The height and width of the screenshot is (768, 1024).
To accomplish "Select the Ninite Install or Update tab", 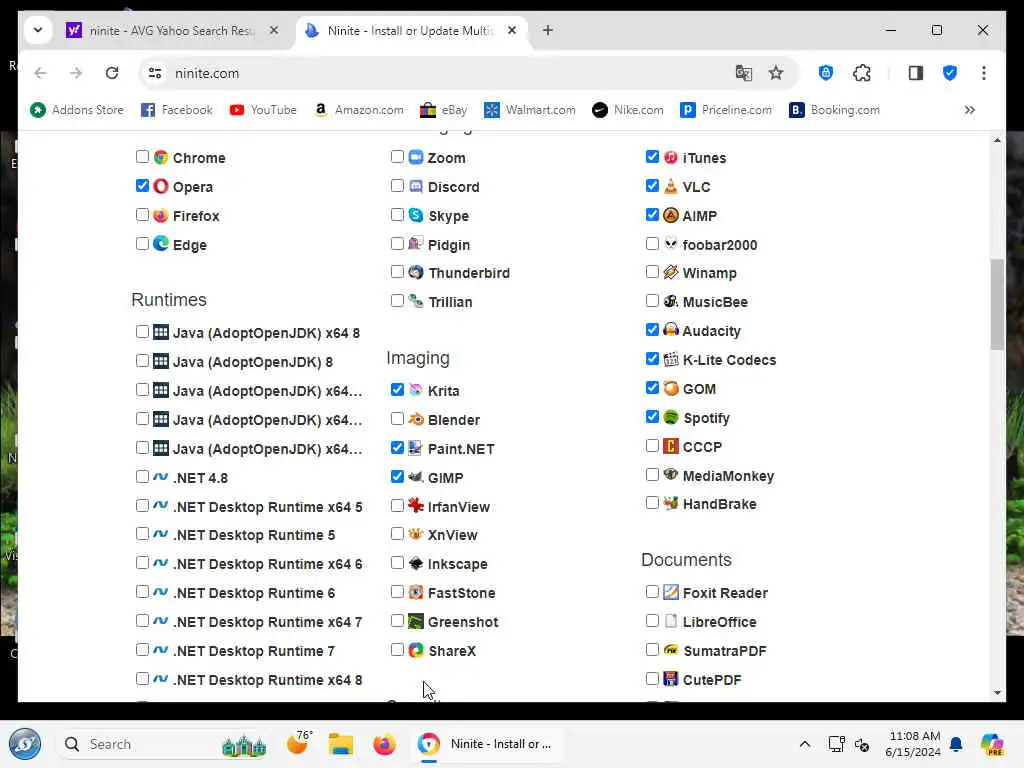I will pos(410,31).
